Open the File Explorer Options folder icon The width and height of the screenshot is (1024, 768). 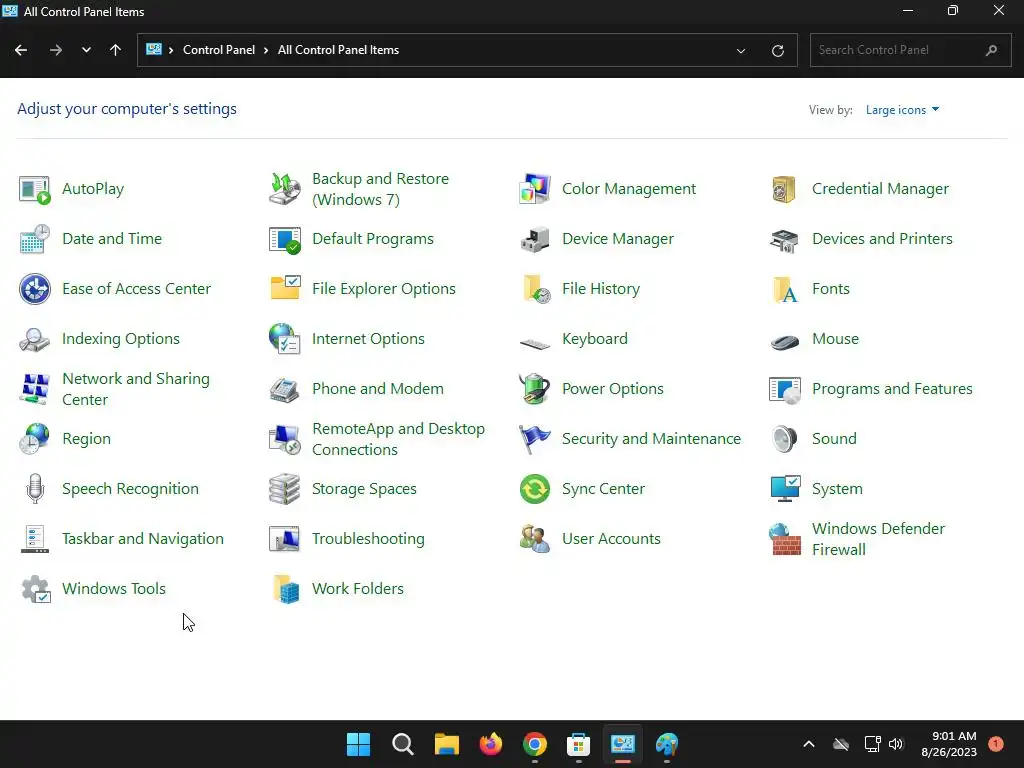click(x=285, y=289)
